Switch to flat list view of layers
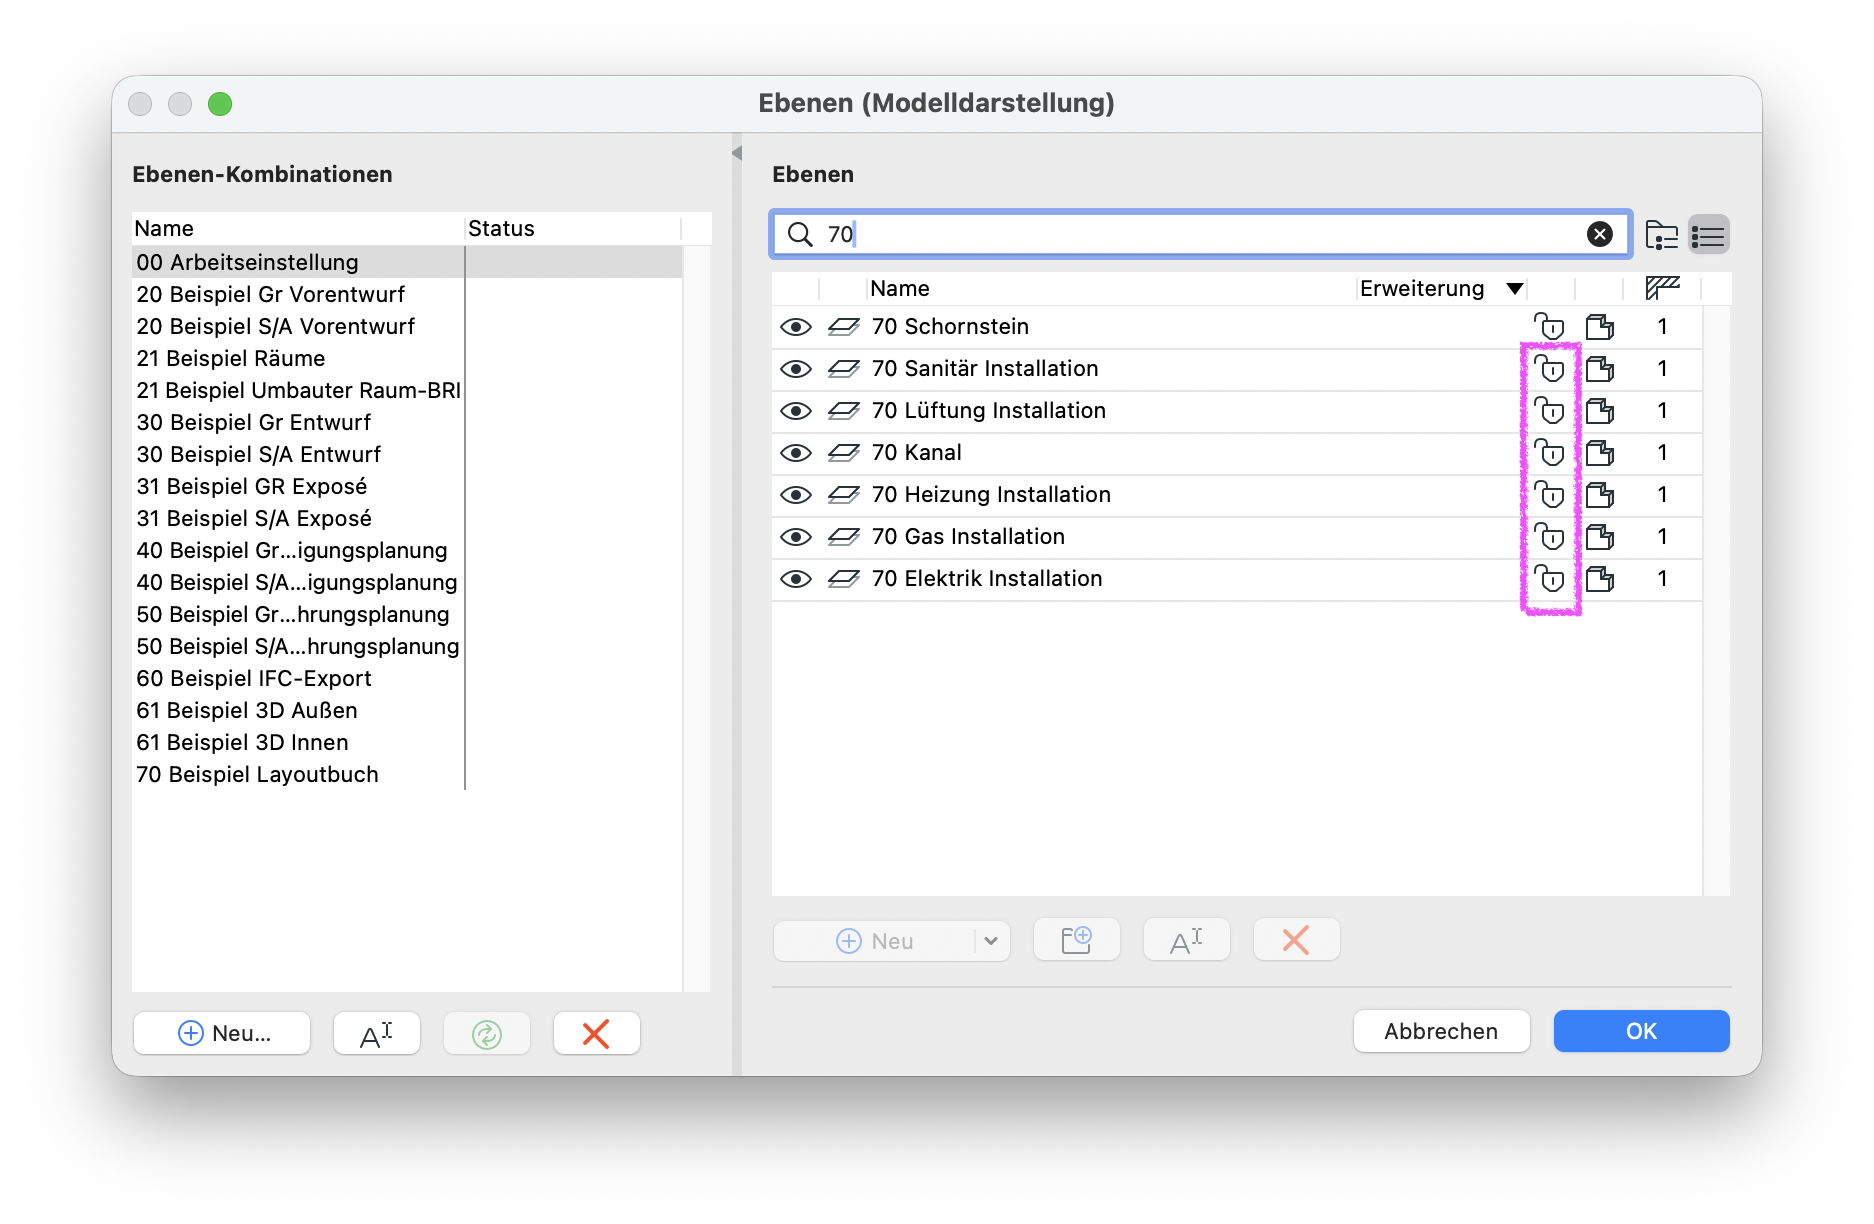This screenshot has width=1874, height=1224. (x=1708, y=235)
